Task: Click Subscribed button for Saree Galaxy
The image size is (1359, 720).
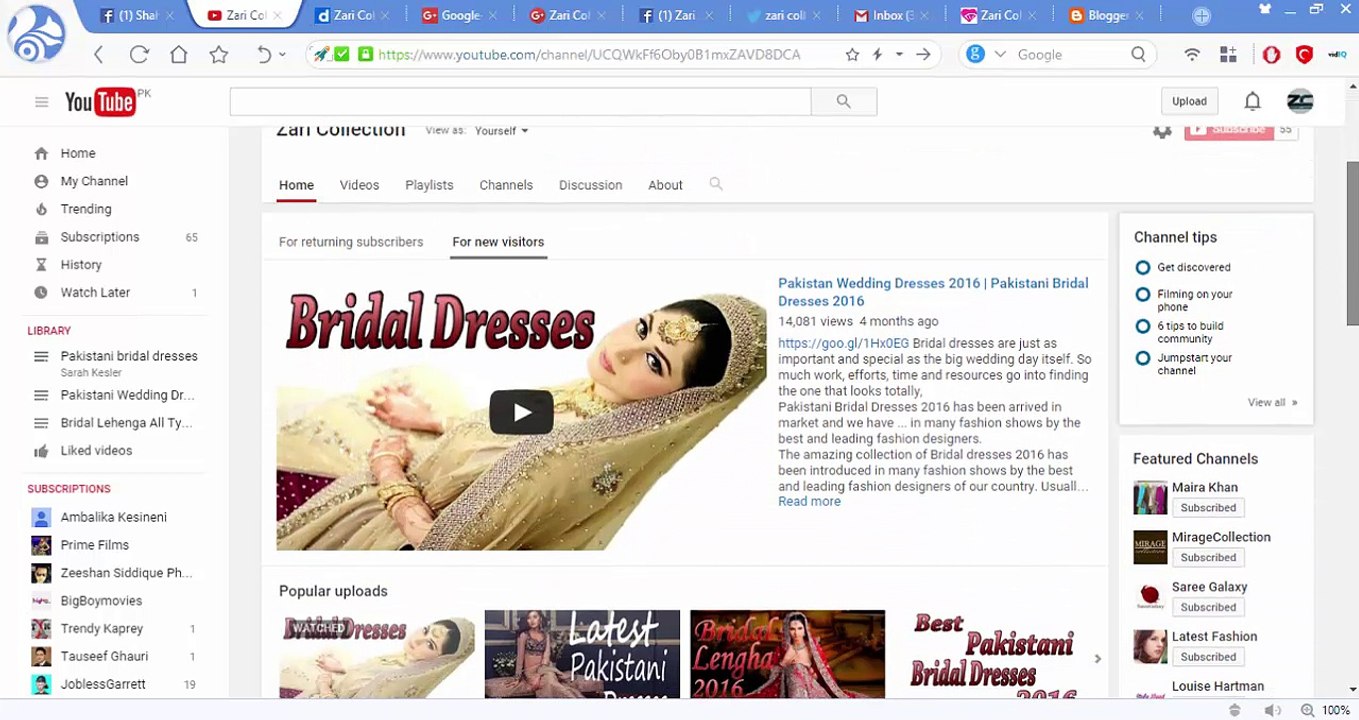Action: point(1208,608)
